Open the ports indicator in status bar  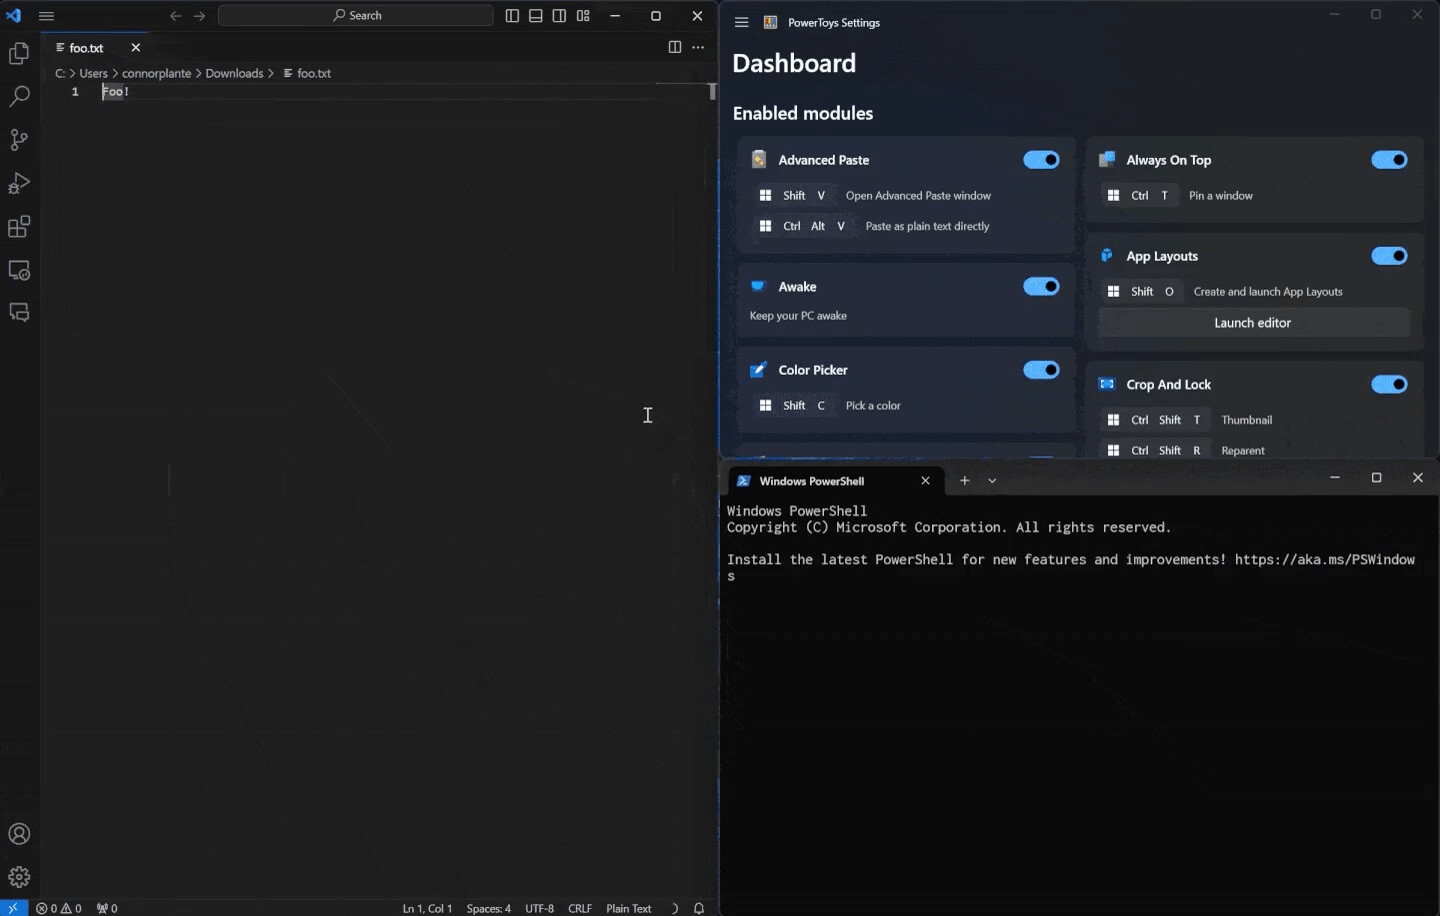click(x=107, y=908)
